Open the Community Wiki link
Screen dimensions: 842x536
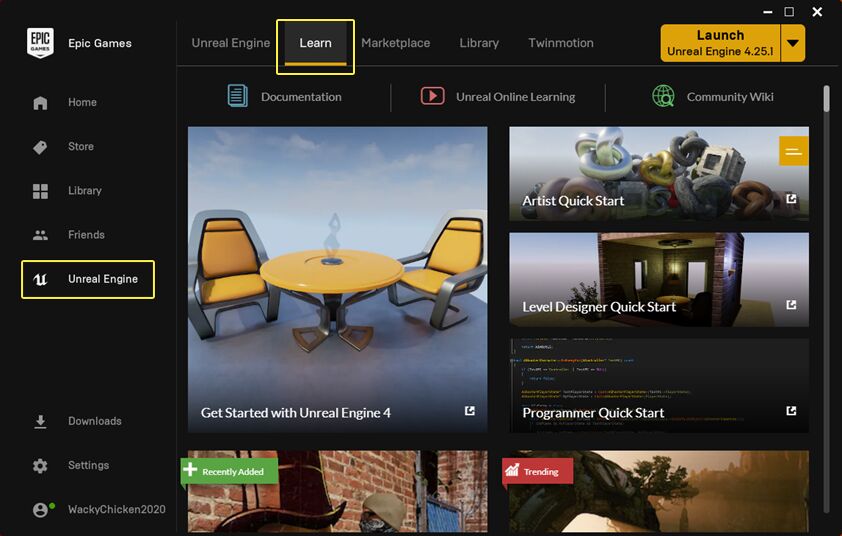point(713,97)
